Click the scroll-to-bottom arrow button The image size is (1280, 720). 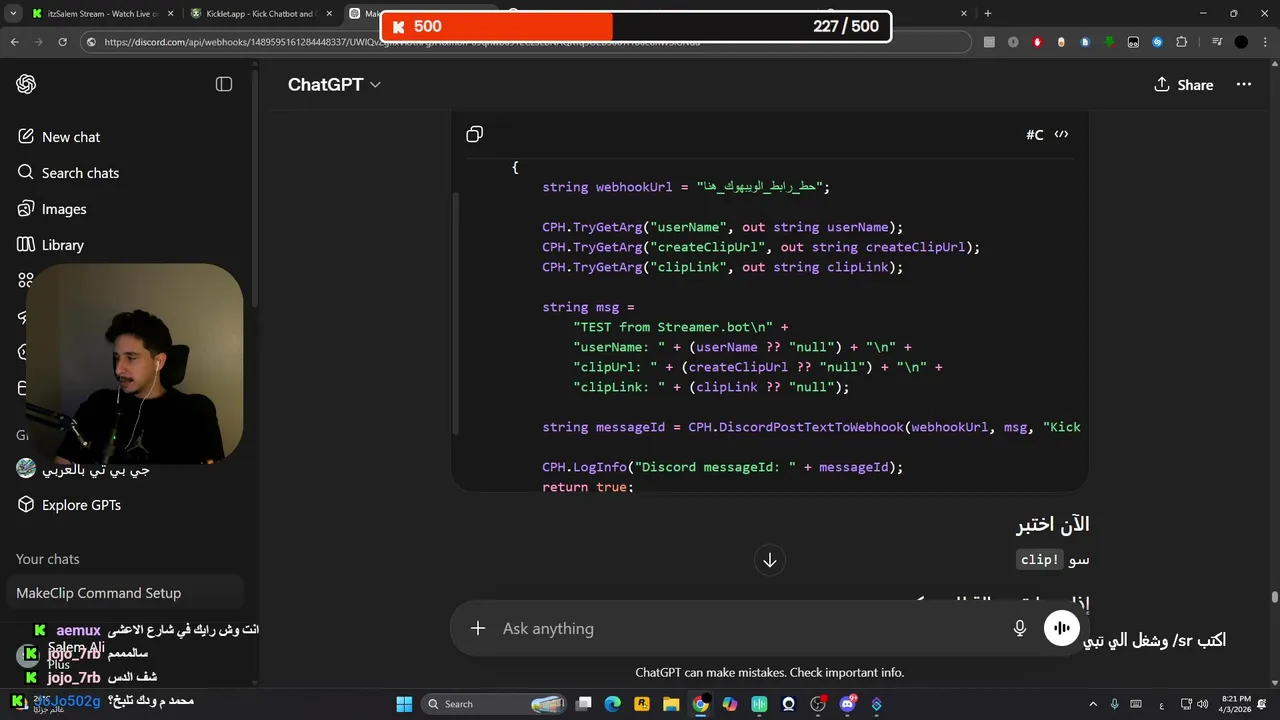tap(769, 560)
